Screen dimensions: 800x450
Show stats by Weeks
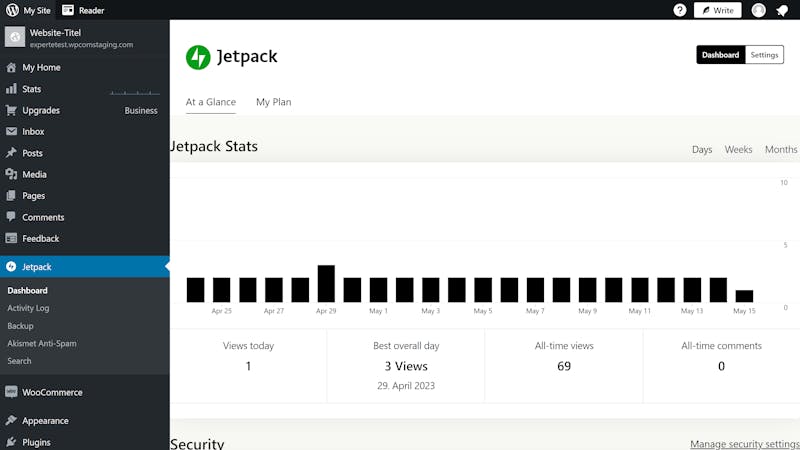pyautogui.click(x=738, y=149)
